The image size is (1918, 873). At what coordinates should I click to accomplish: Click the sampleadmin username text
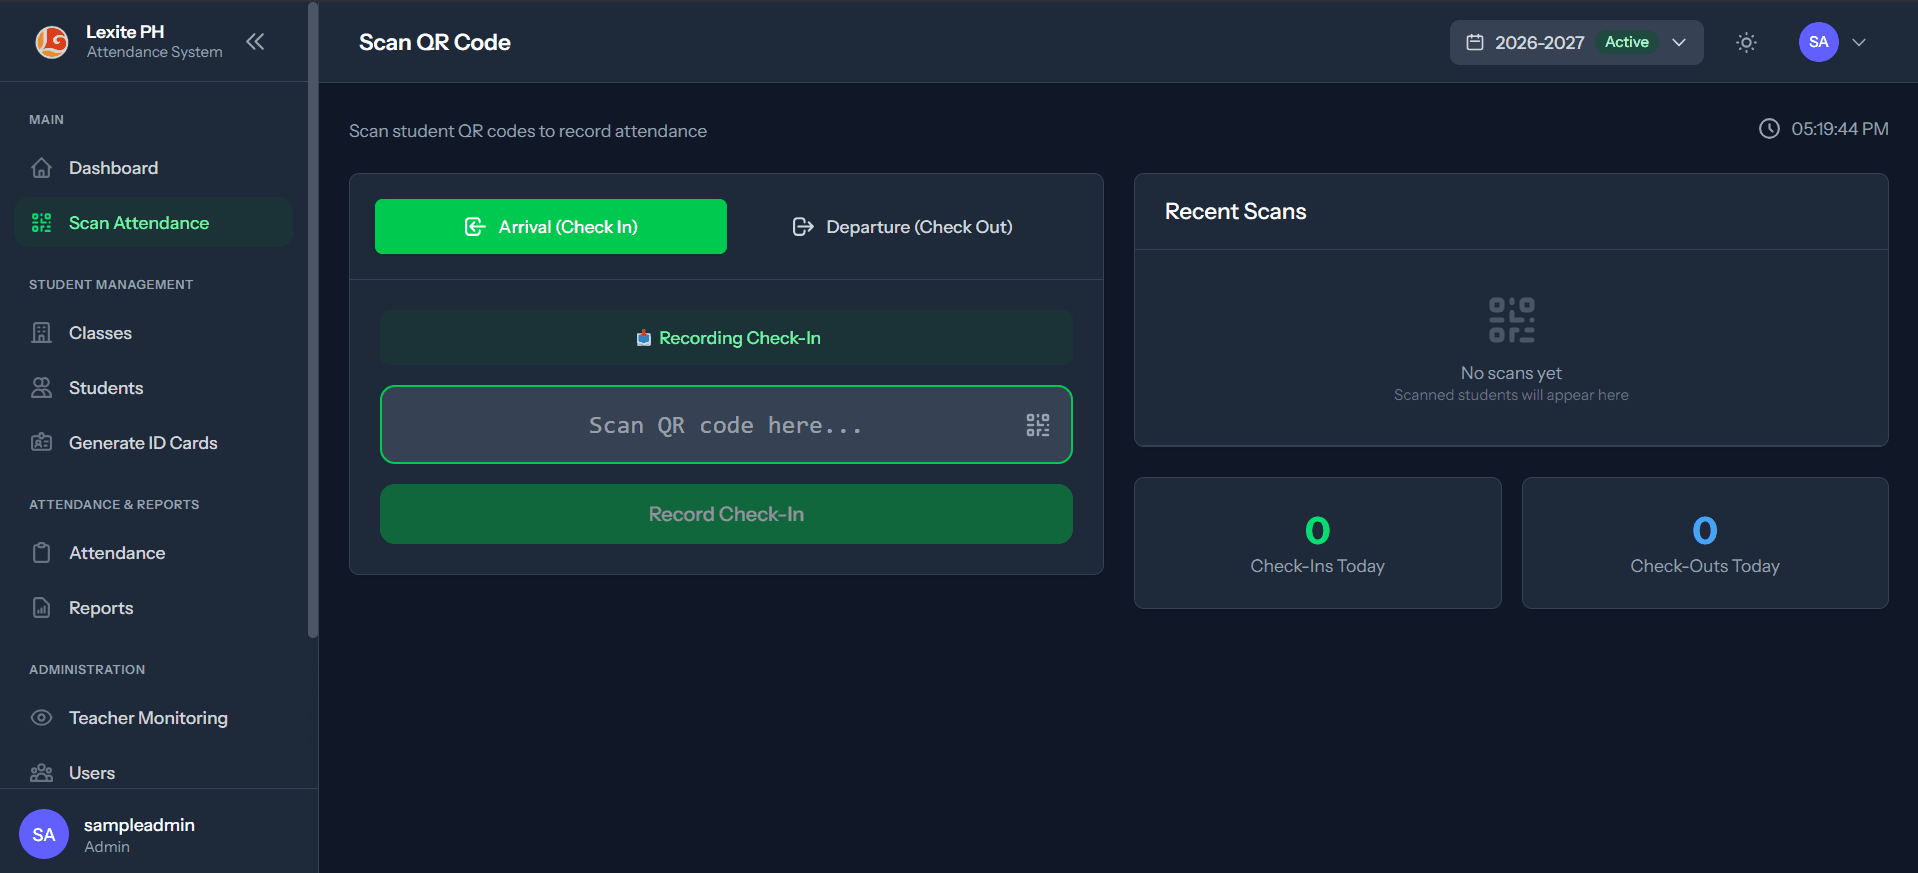(139, 825)
